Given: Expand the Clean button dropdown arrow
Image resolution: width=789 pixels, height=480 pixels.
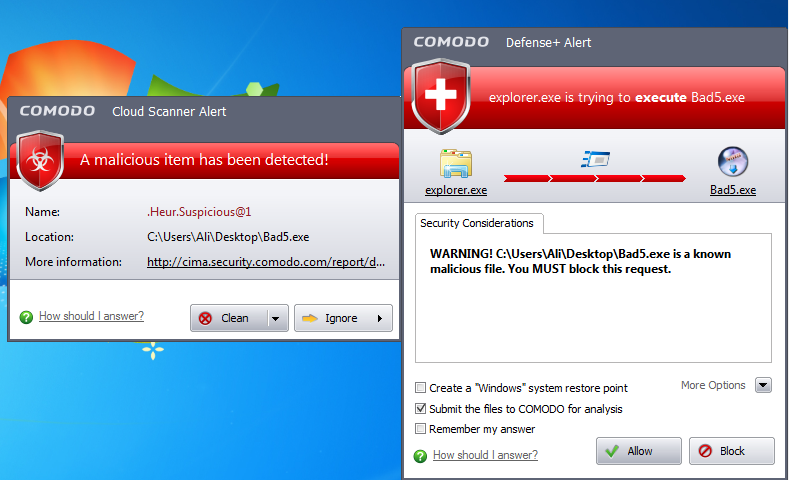Looking at the screenshot, I should [x=276, y=318].
